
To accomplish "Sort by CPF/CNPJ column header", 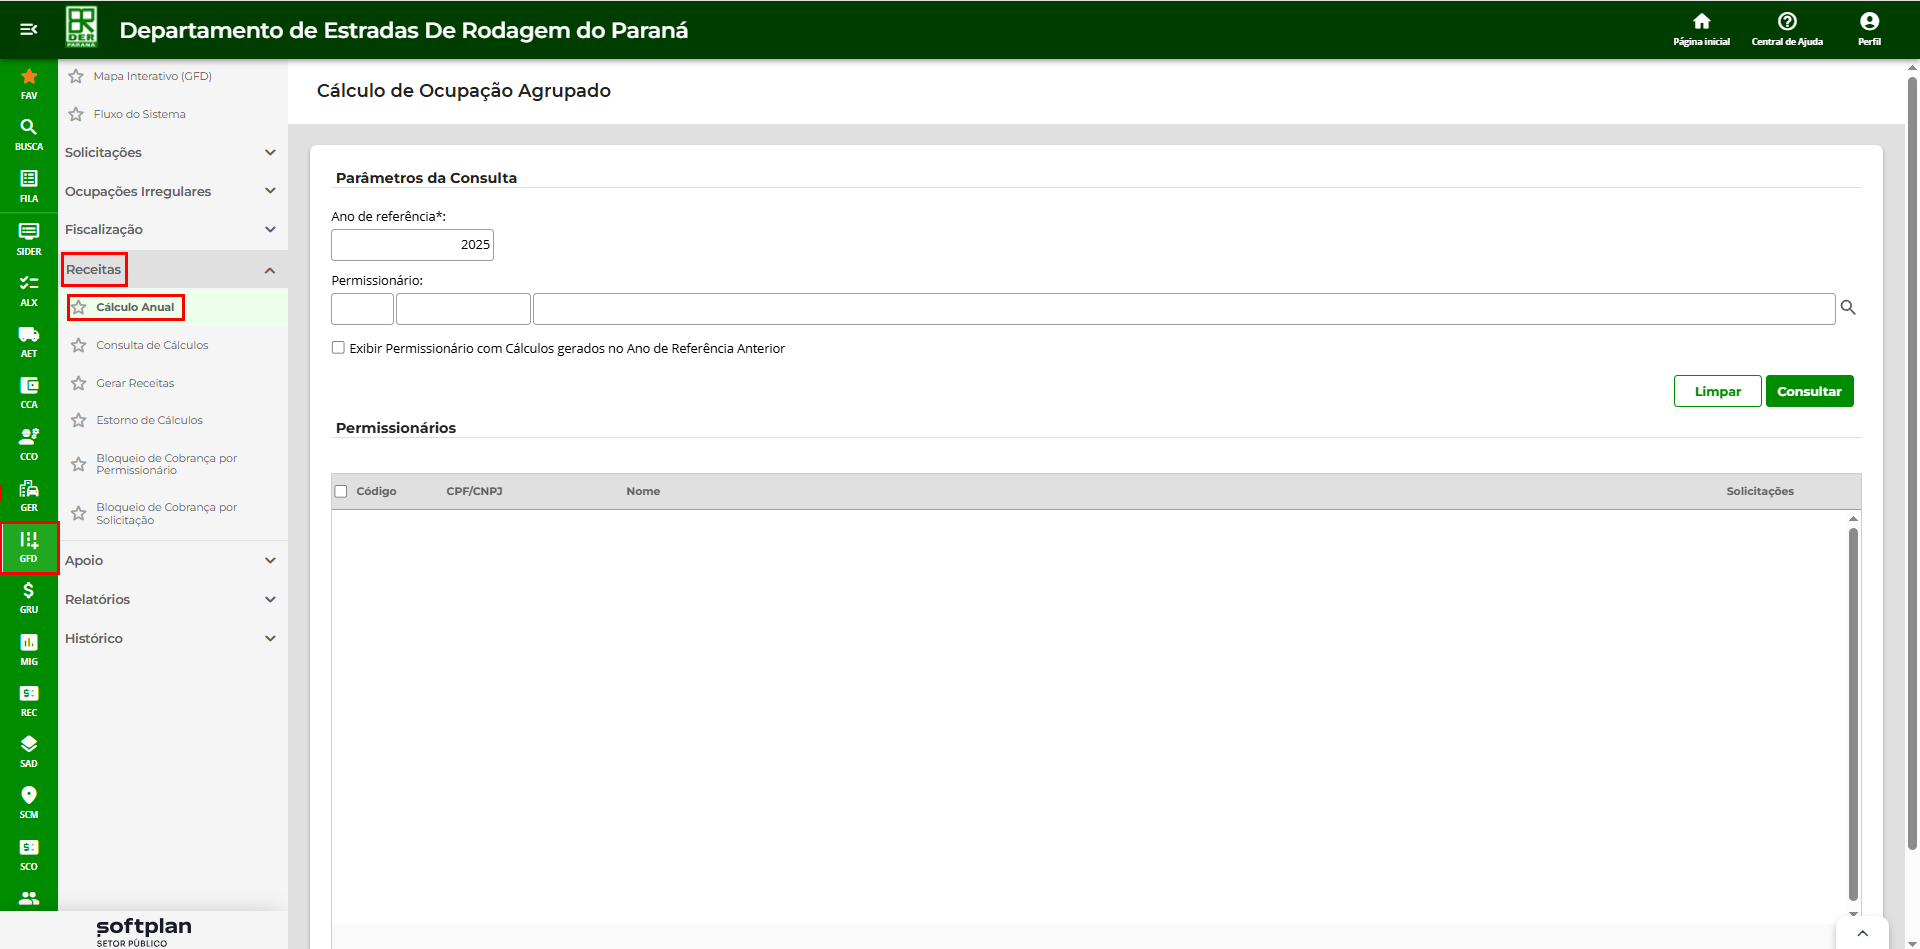I will pyautogui.click(x=474, y=491).
